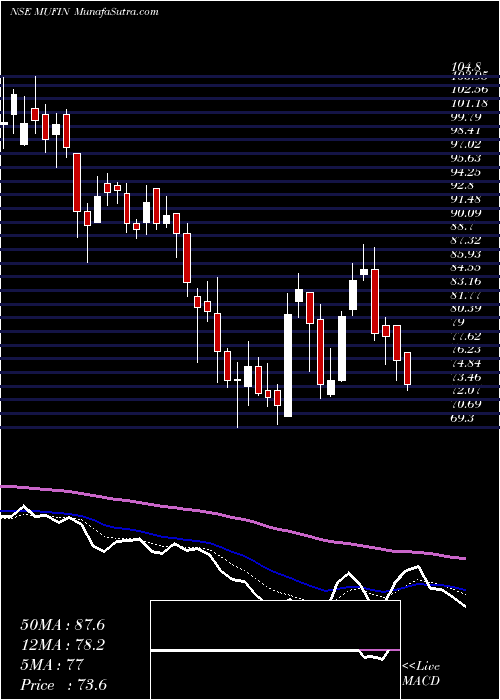This screenshot has width=500, height=700.
Task: Click the 77.62 price axis label
Action: point(467,337)
